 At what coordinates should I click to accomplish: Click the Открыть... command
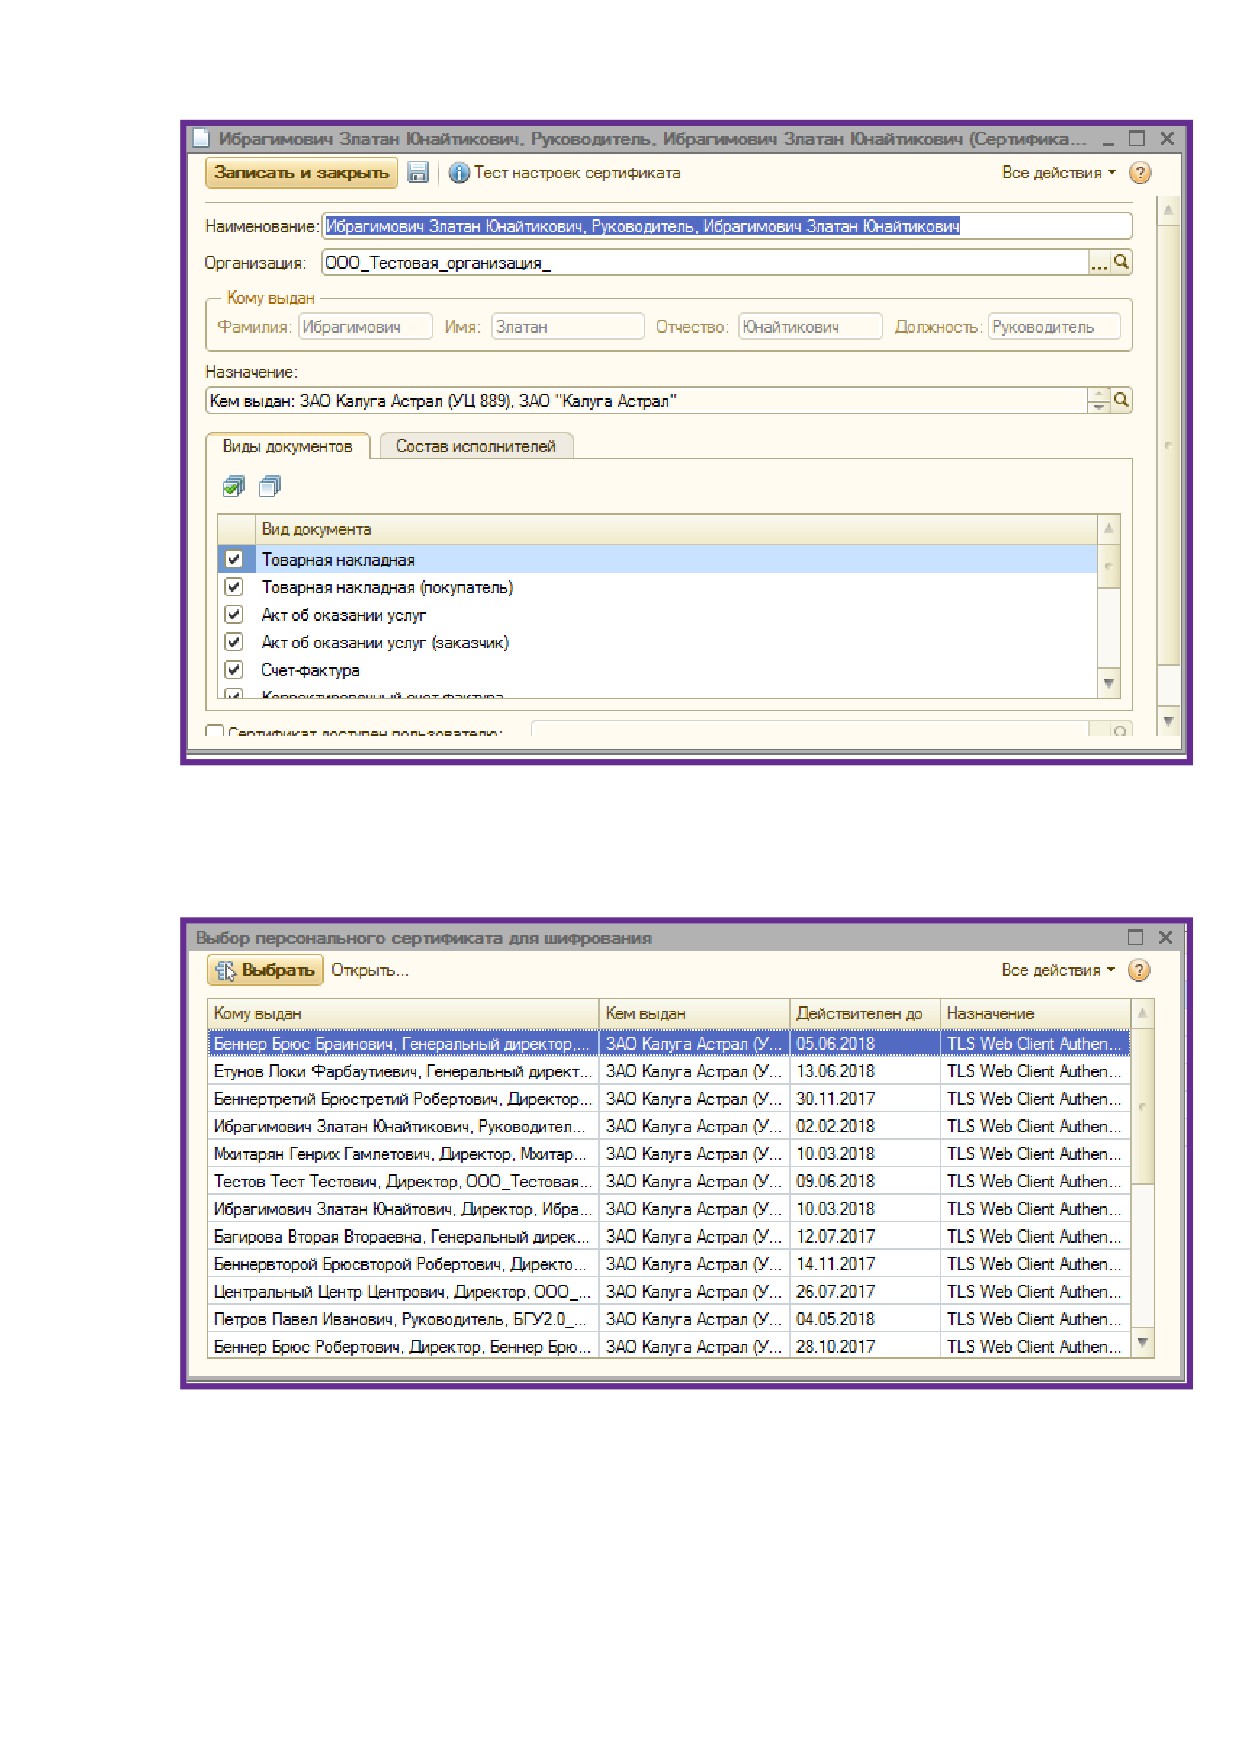pos(370,970)
